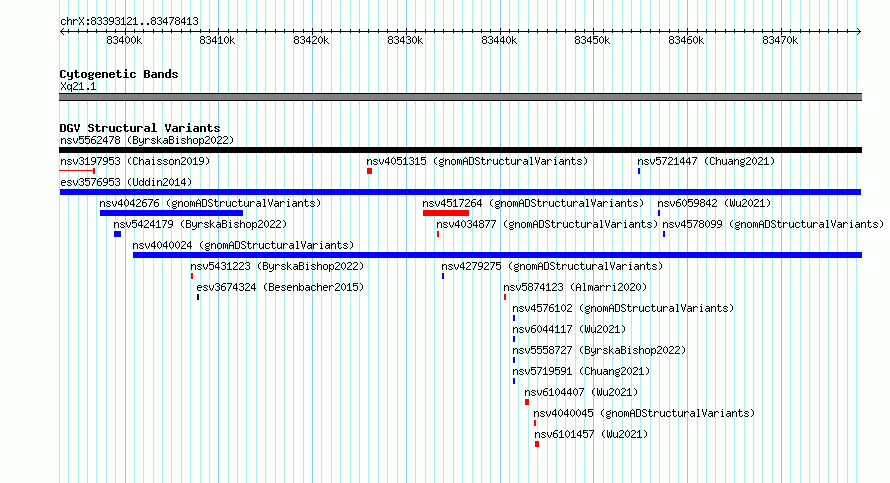Click the 83460k ruler tick label
The image size is (890, 483).
[686, 40]
